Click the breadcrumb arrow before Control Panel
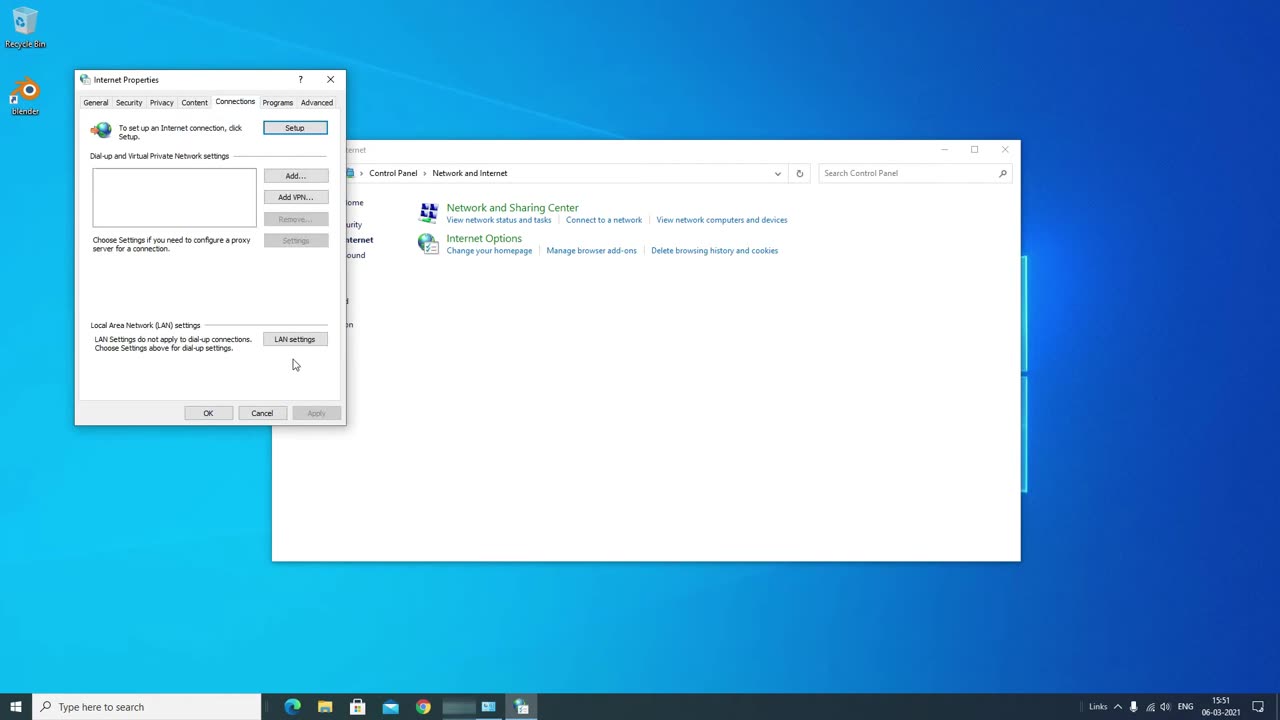Image resolution: width=1280 pixels, height=720 pixels. pyautogui.click(x=362, y=173)
